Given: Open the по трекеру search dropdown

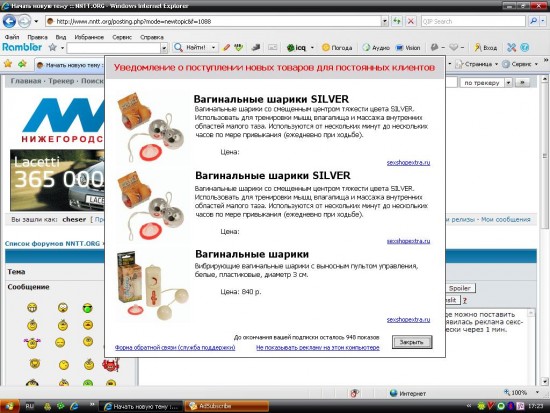Looking at the screenshot, I should click(x=508, y=82).
